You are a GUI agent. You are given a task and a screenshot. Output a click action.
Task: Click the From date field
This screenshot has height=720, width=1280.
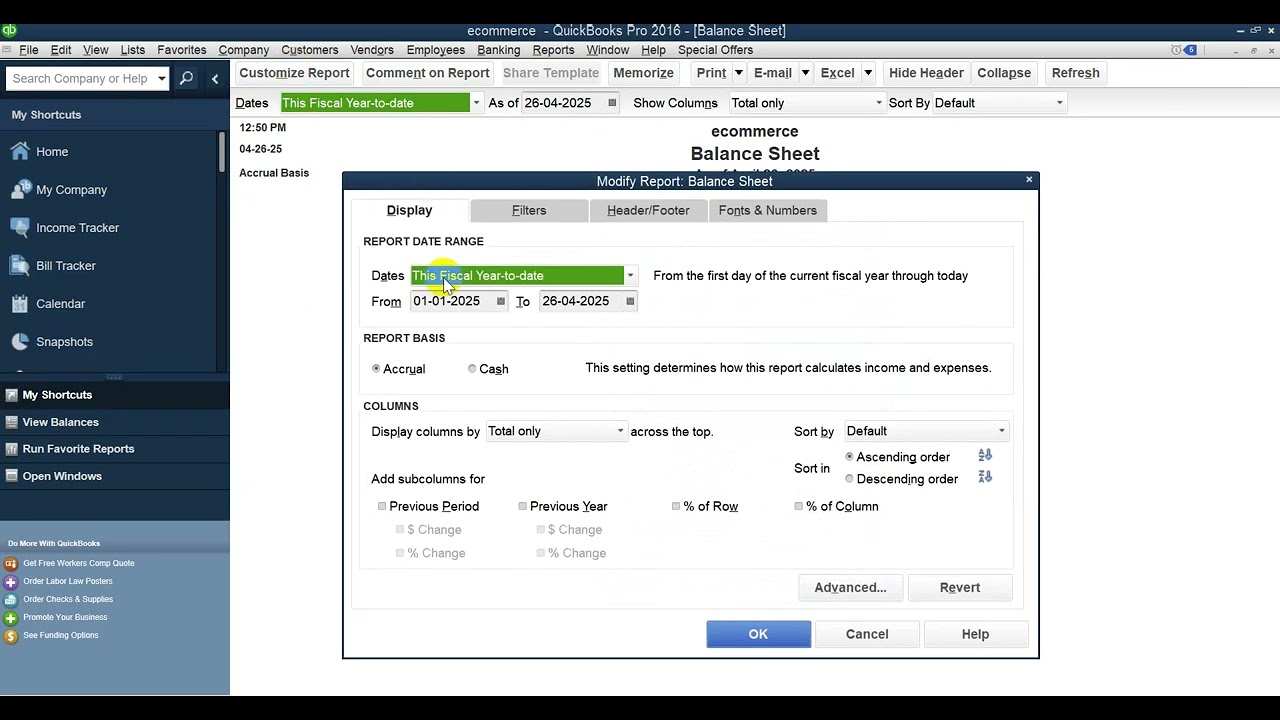[x=452, y=301]
